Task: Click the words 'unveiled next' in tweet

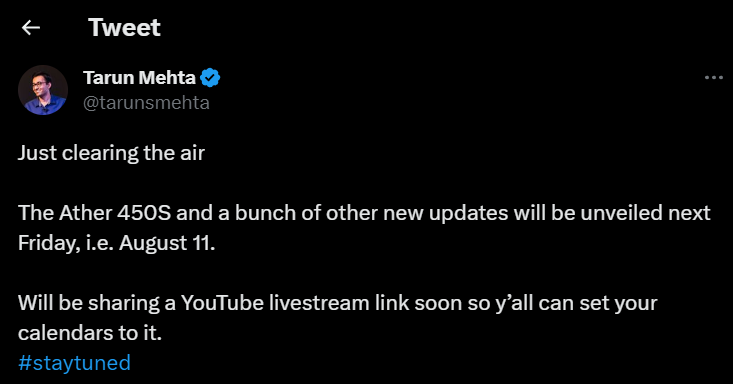Action: [x=646, y=213]
